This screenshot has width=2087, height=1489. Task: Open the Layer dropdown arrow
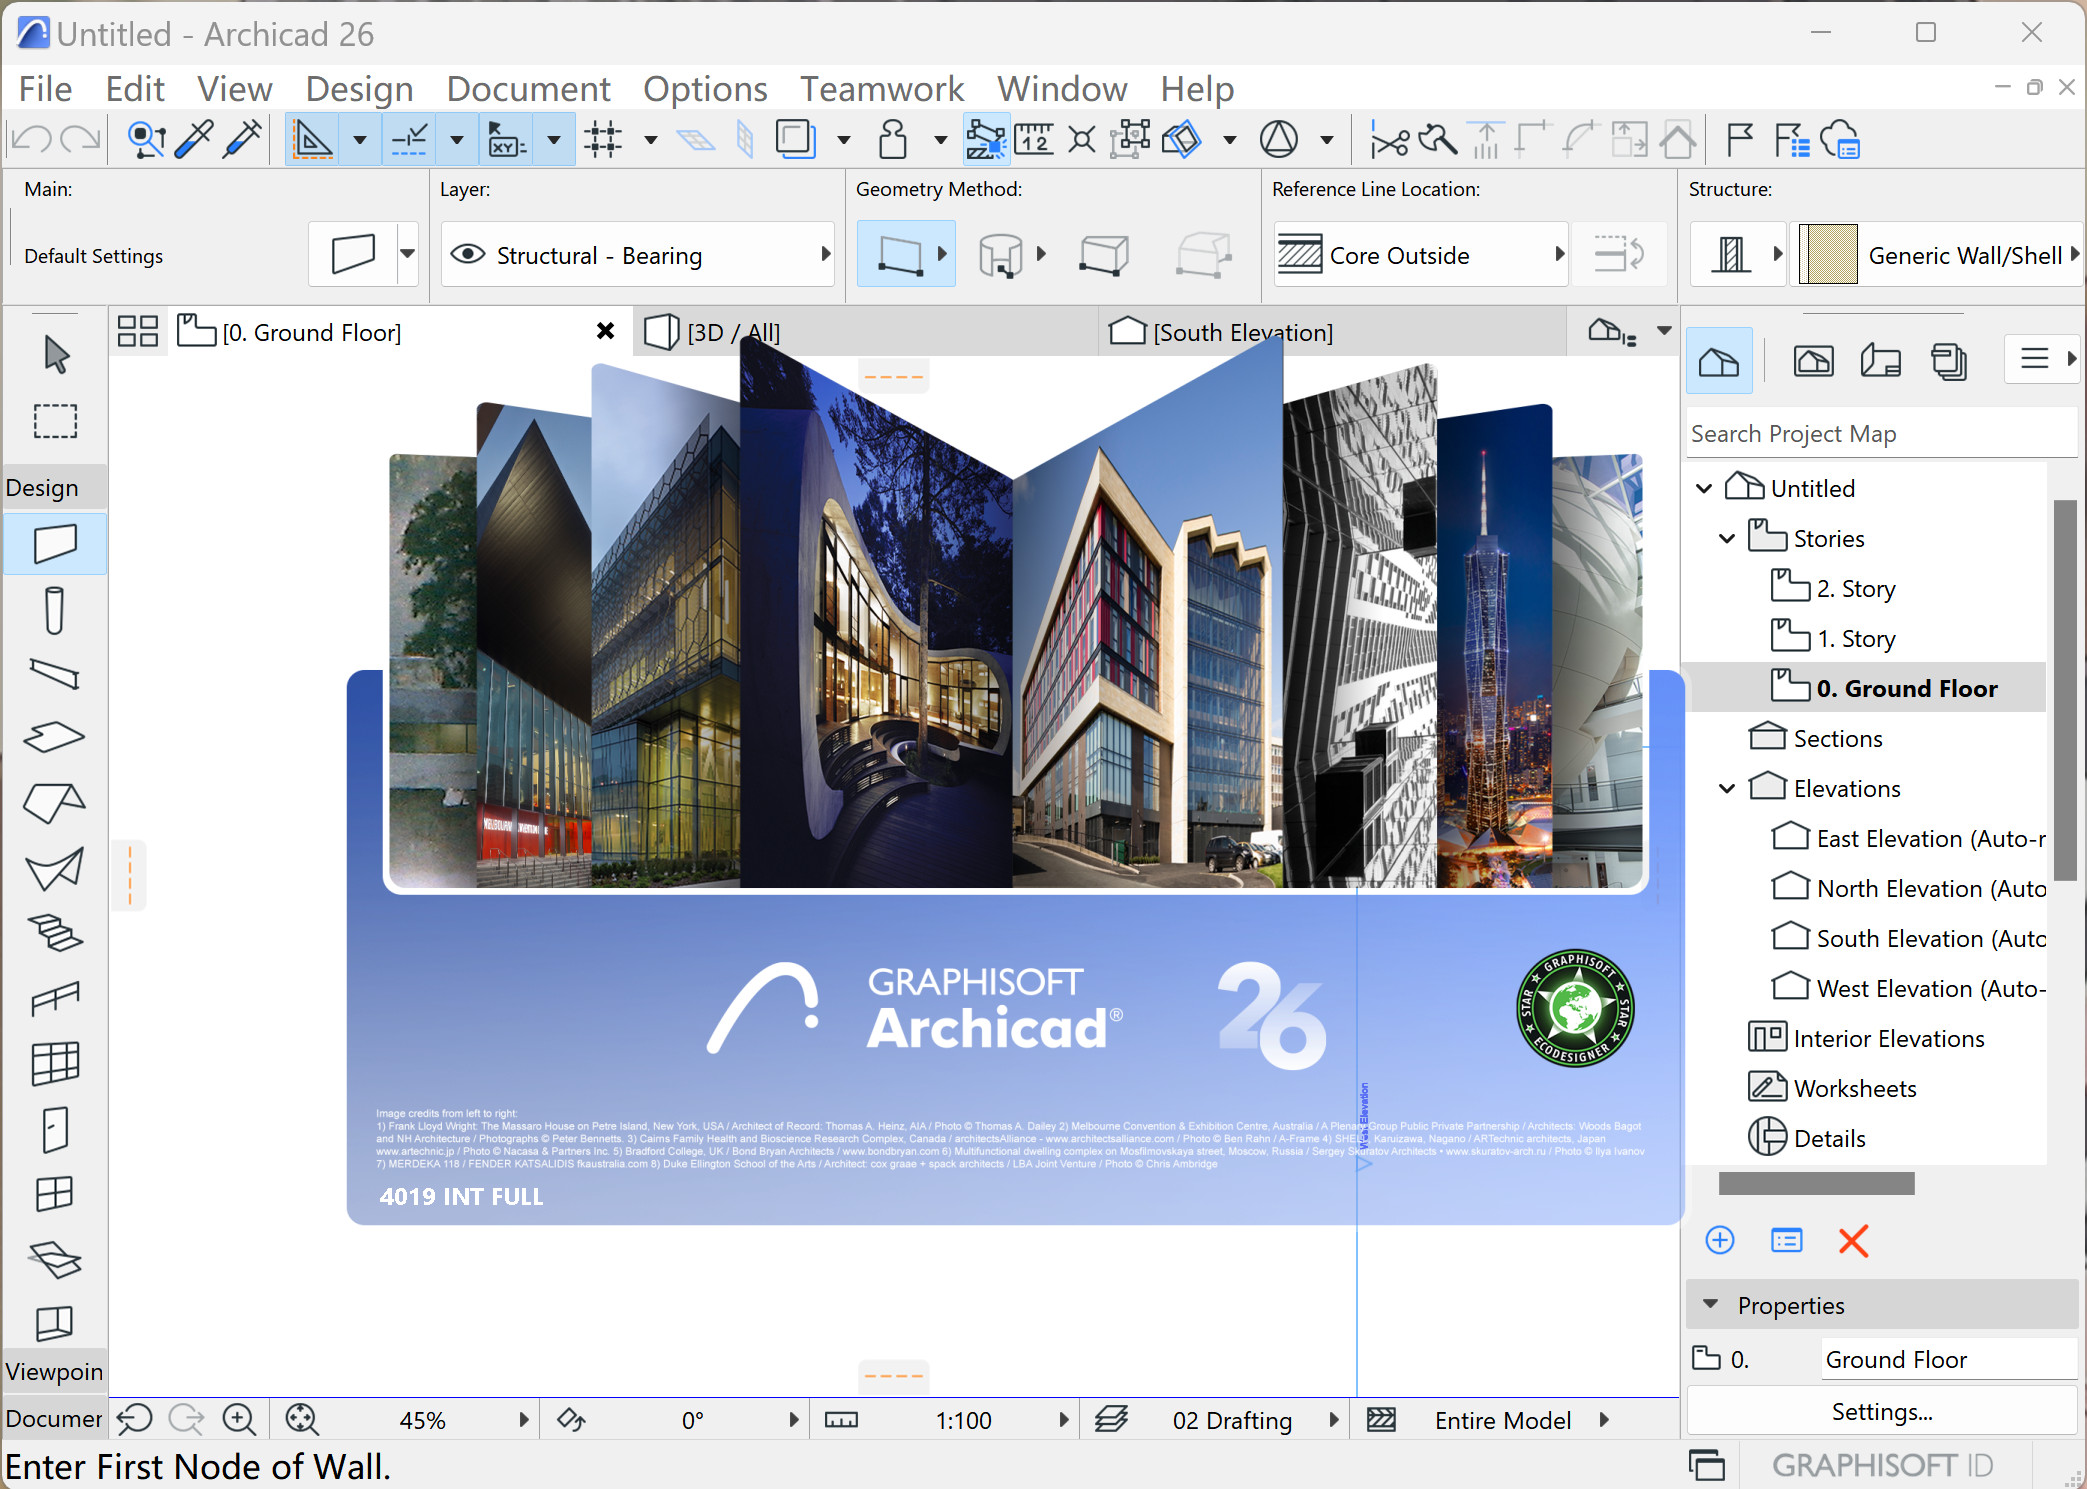click(826, 254)
